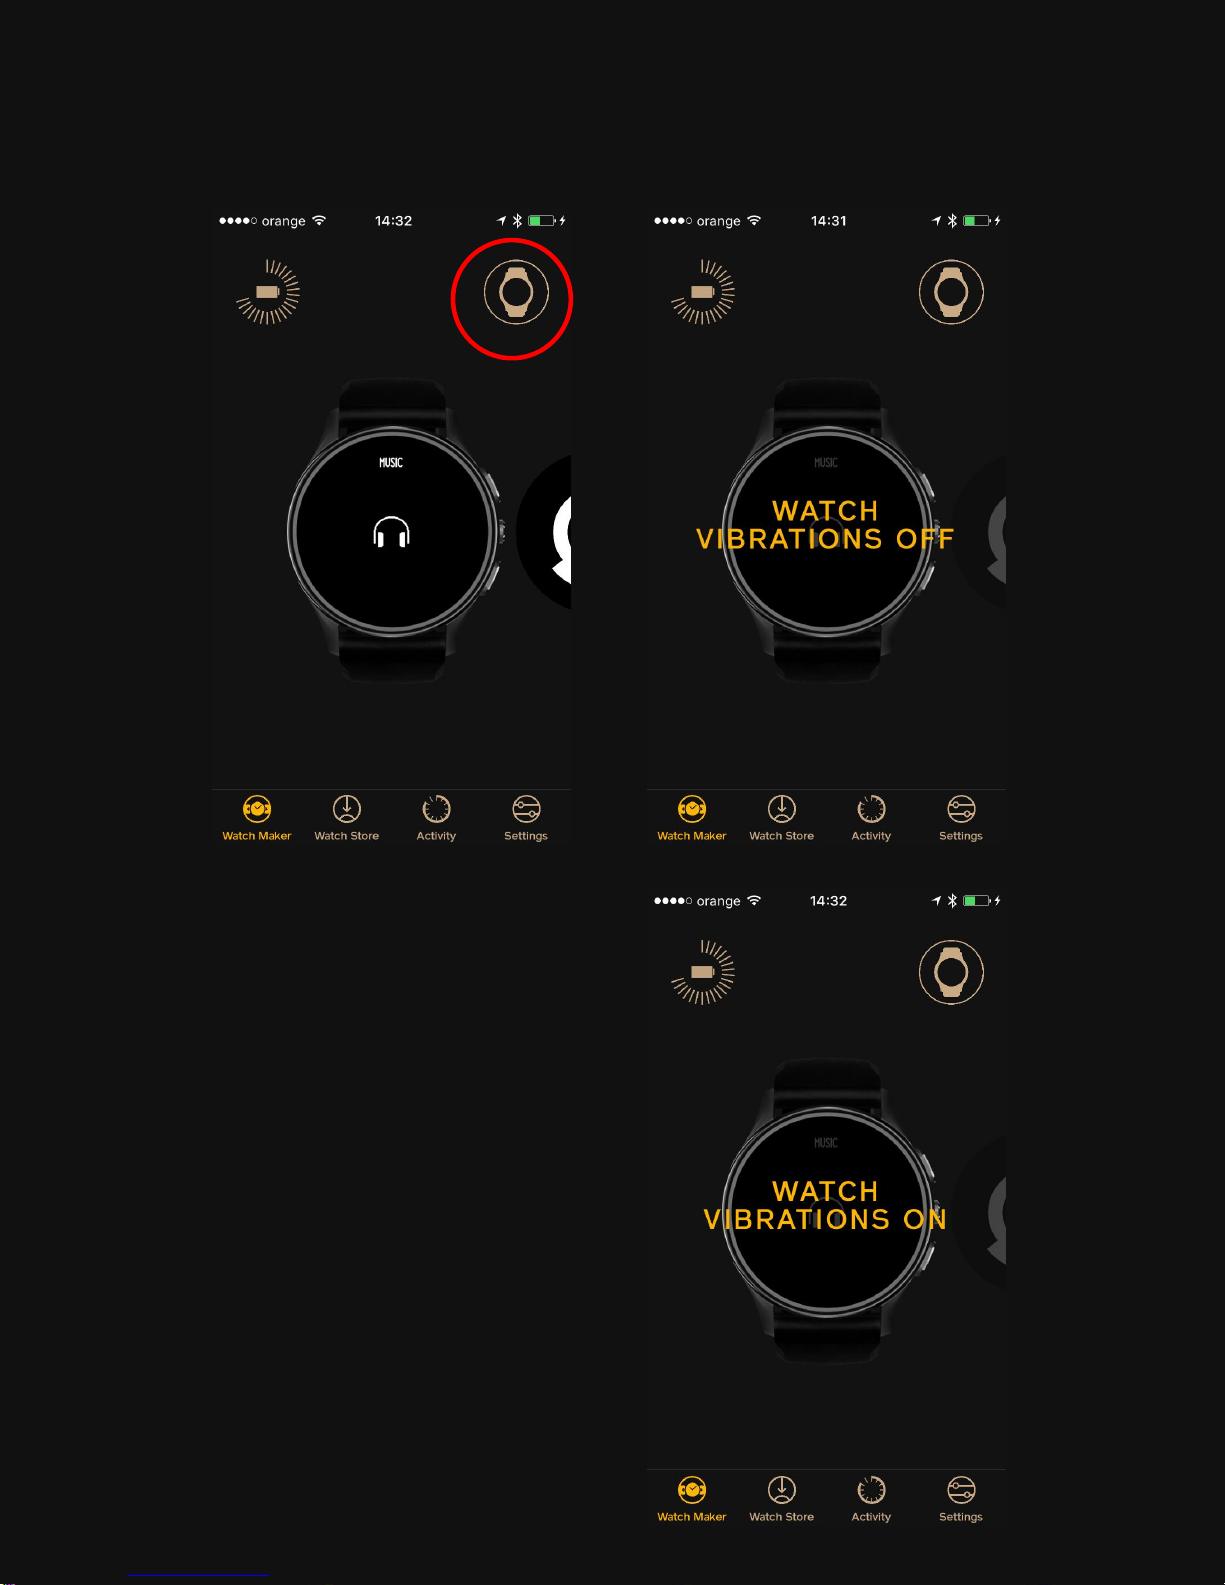
Task: Select Watch Maker tab under the 'Vibrations On' watch
Action: (x=692, y=1500)
